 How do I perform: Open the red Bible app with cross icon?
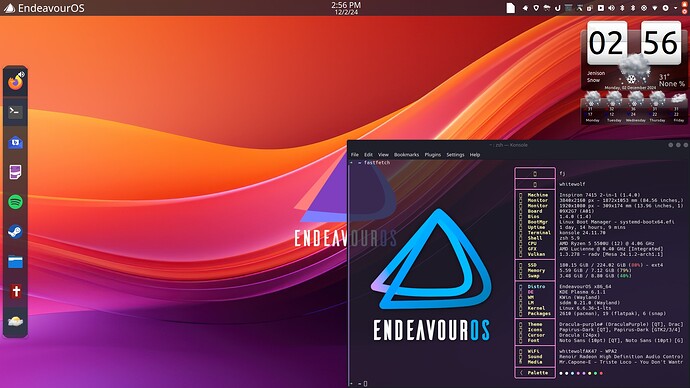pyautogui.click(x=15, y=291)
